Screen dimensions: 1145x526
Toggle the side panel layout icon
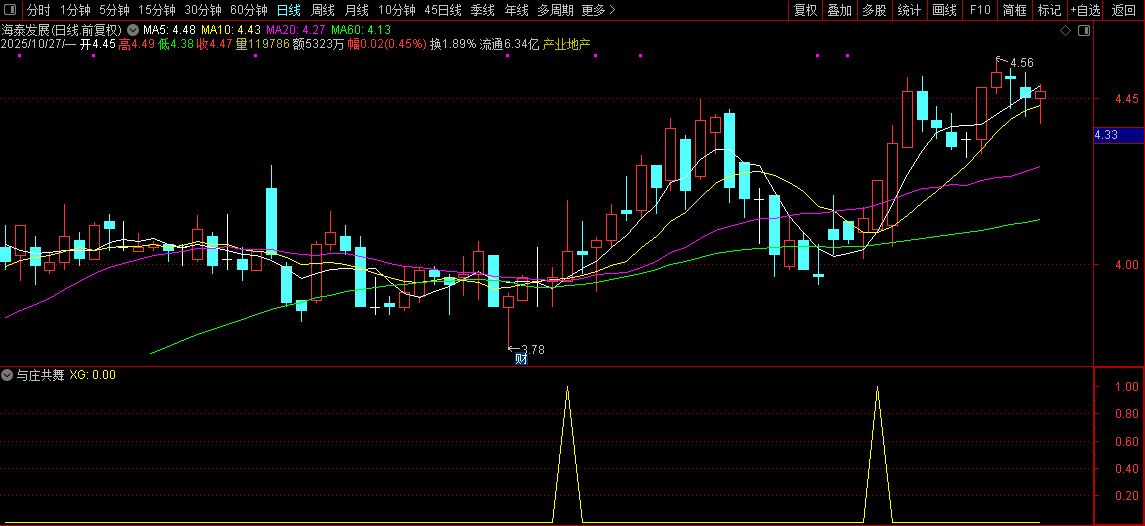1086,31
